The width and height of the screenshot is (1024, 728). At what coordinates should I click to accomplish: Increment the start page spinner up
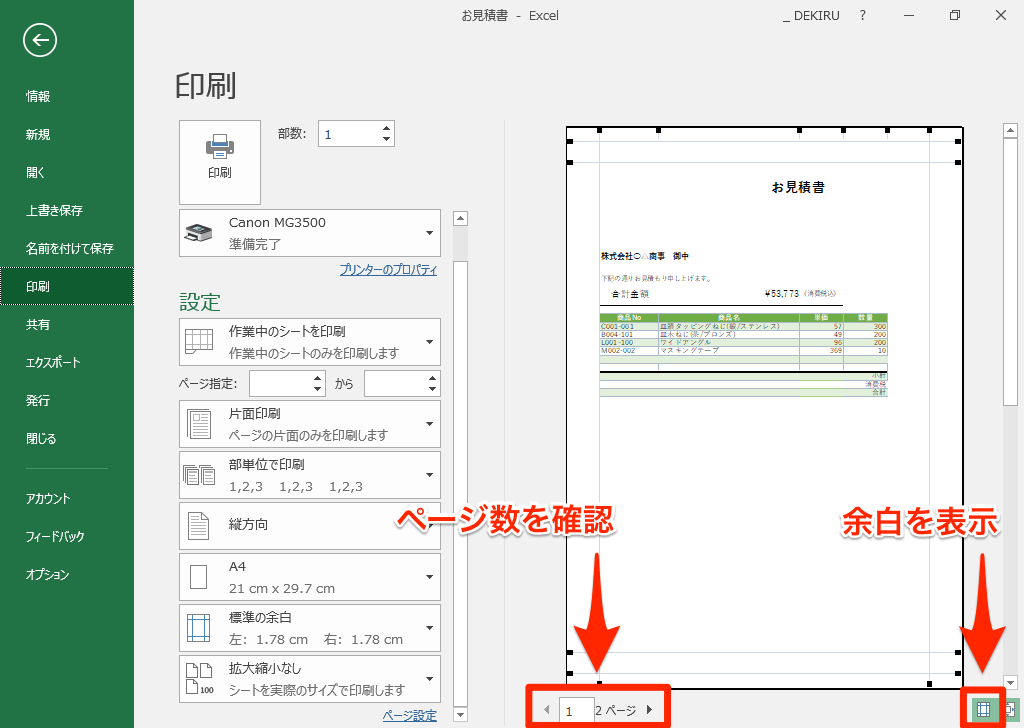[318, 378]
